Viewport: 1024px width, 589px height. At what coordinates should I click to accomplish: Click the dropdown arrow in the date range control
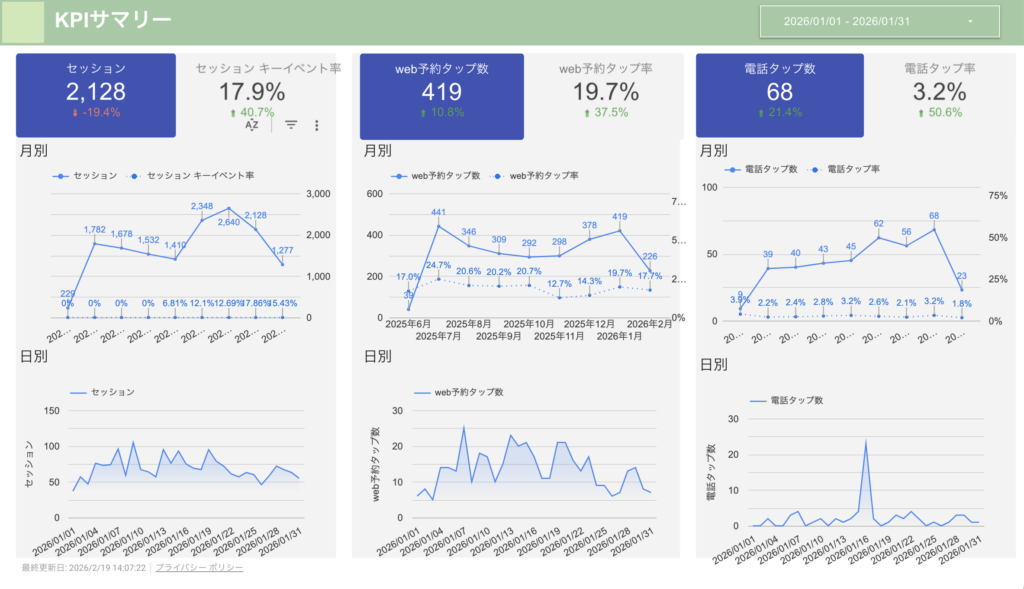(x=970, y=21)
